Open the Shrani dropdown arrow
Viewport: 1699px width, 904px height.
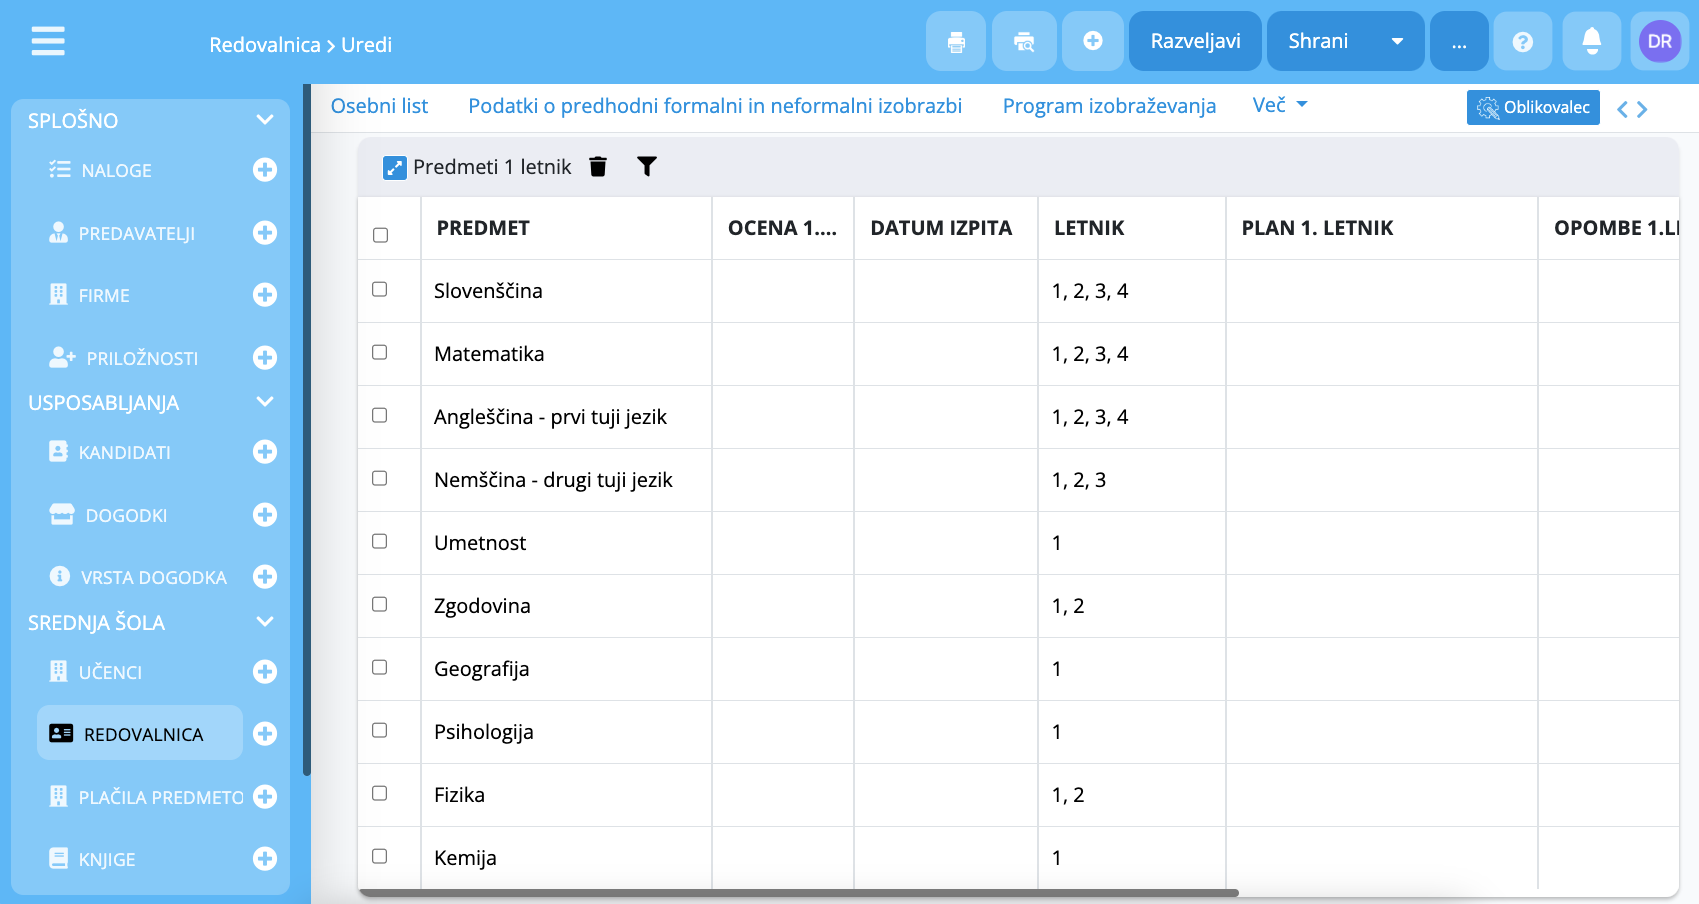pos(1397,42)
